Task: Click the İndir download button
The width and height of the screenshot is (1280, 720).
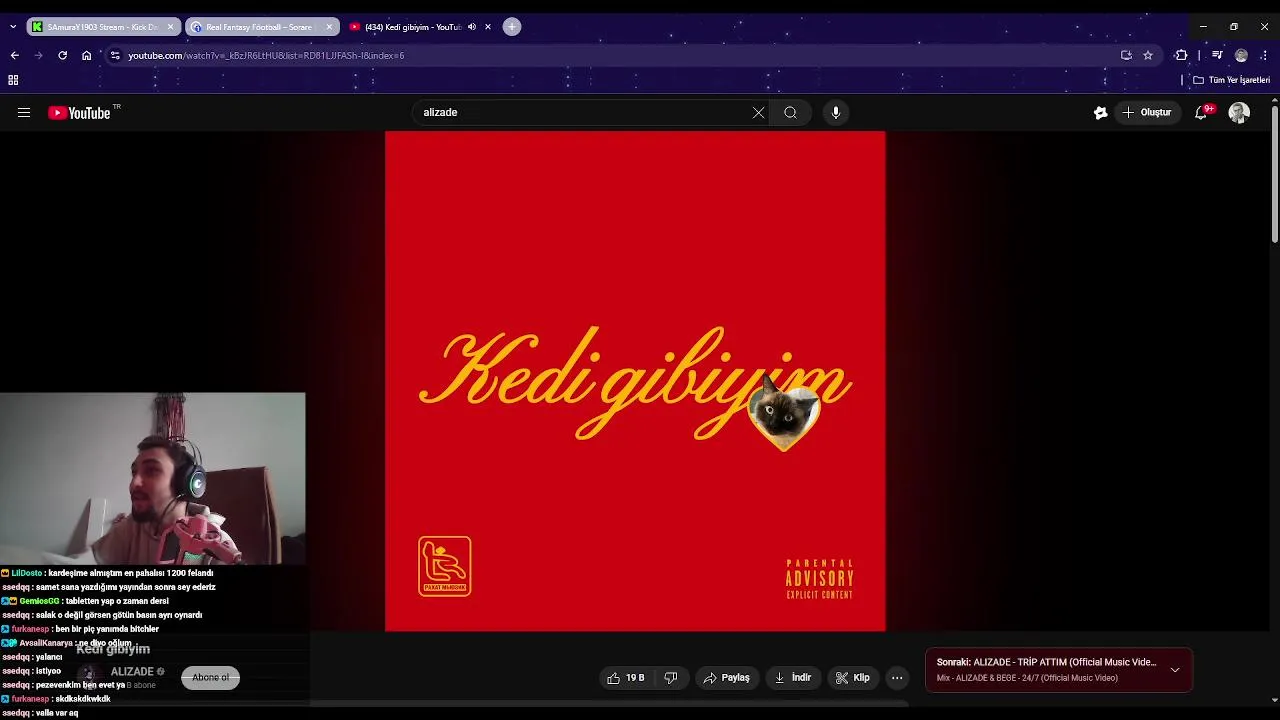Action: tap(792, 678)
